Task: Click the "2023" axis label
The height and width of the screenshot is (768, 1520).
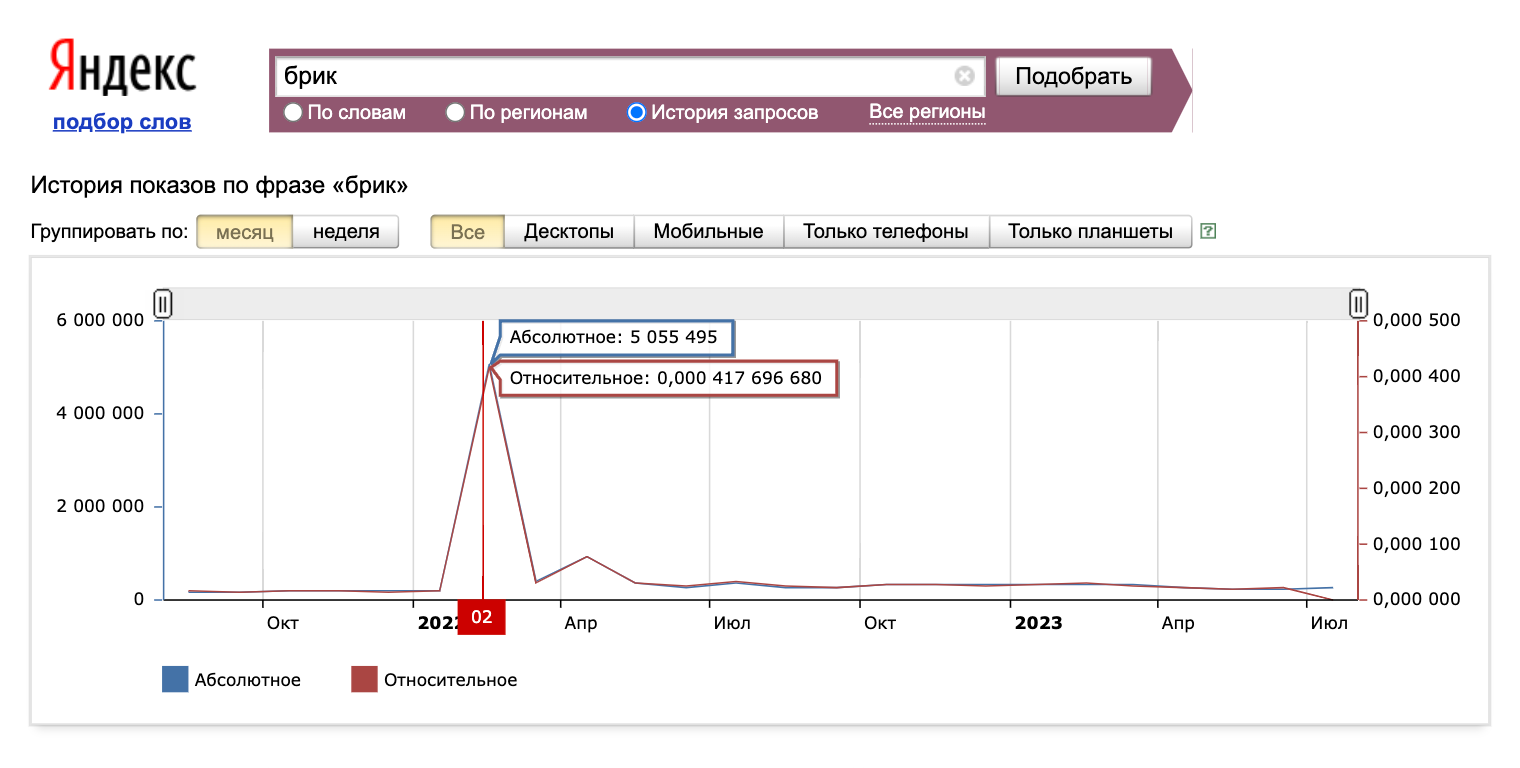Action: click(1039, 624)
